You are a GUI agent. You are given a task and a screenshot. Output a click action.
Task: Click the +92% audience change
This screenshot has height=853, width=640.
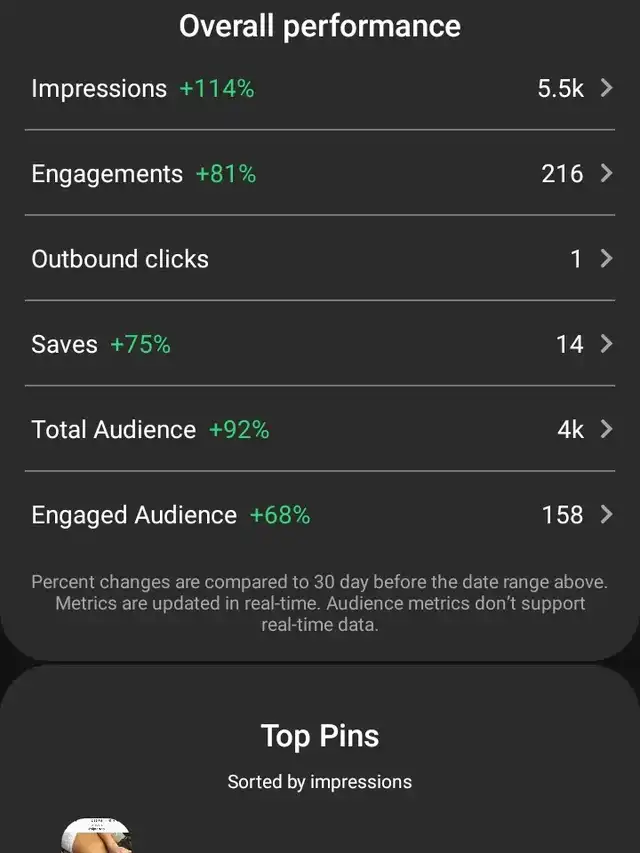pos(239,430)
